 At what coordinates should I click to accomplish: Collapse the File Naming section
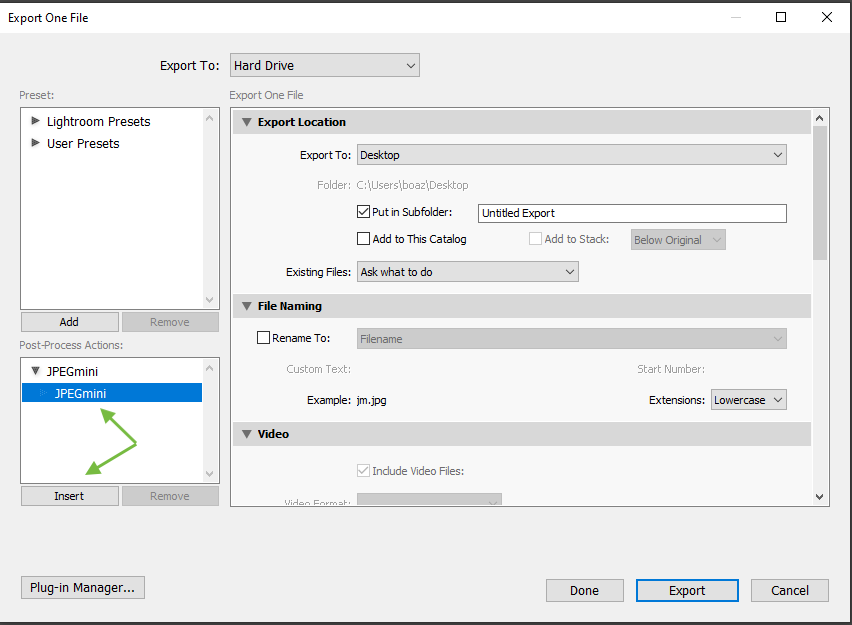pyautogui.click(x=247, y=307)
